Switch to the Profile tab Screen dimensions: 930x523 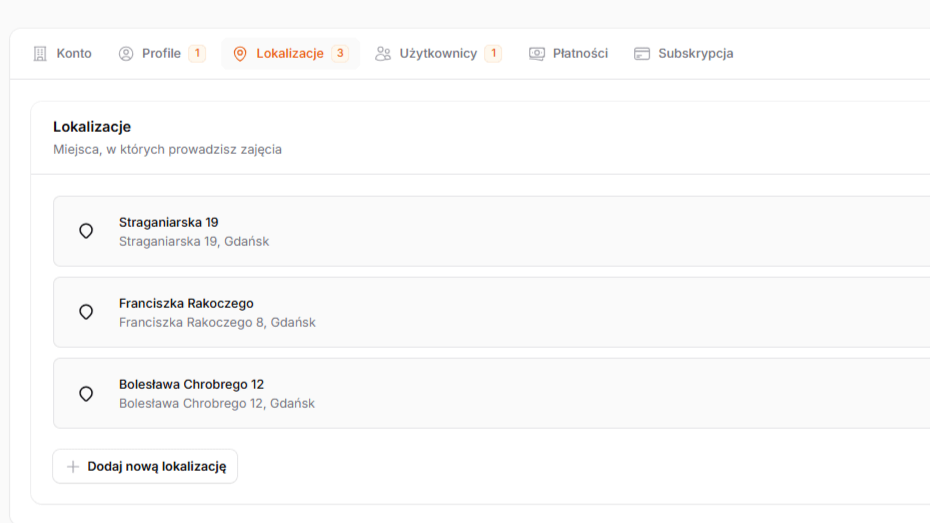161,54
